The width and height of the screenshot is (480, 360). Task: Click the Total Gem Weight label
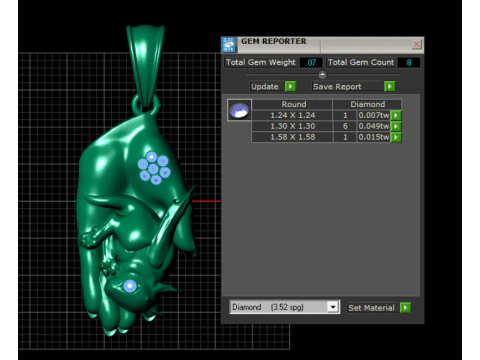(261, 62)
